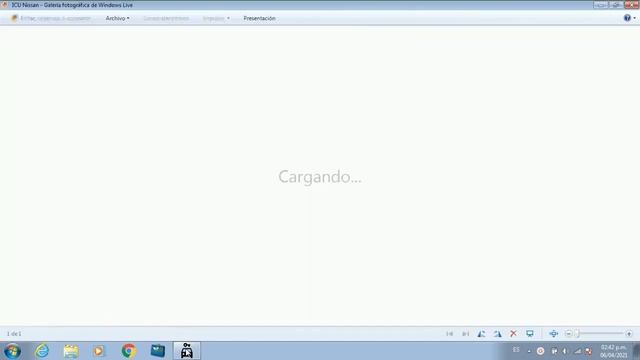The image size is (640, 360).
Task: Open Windows Explorer folder on taskbar
Action: pos(71,351)
